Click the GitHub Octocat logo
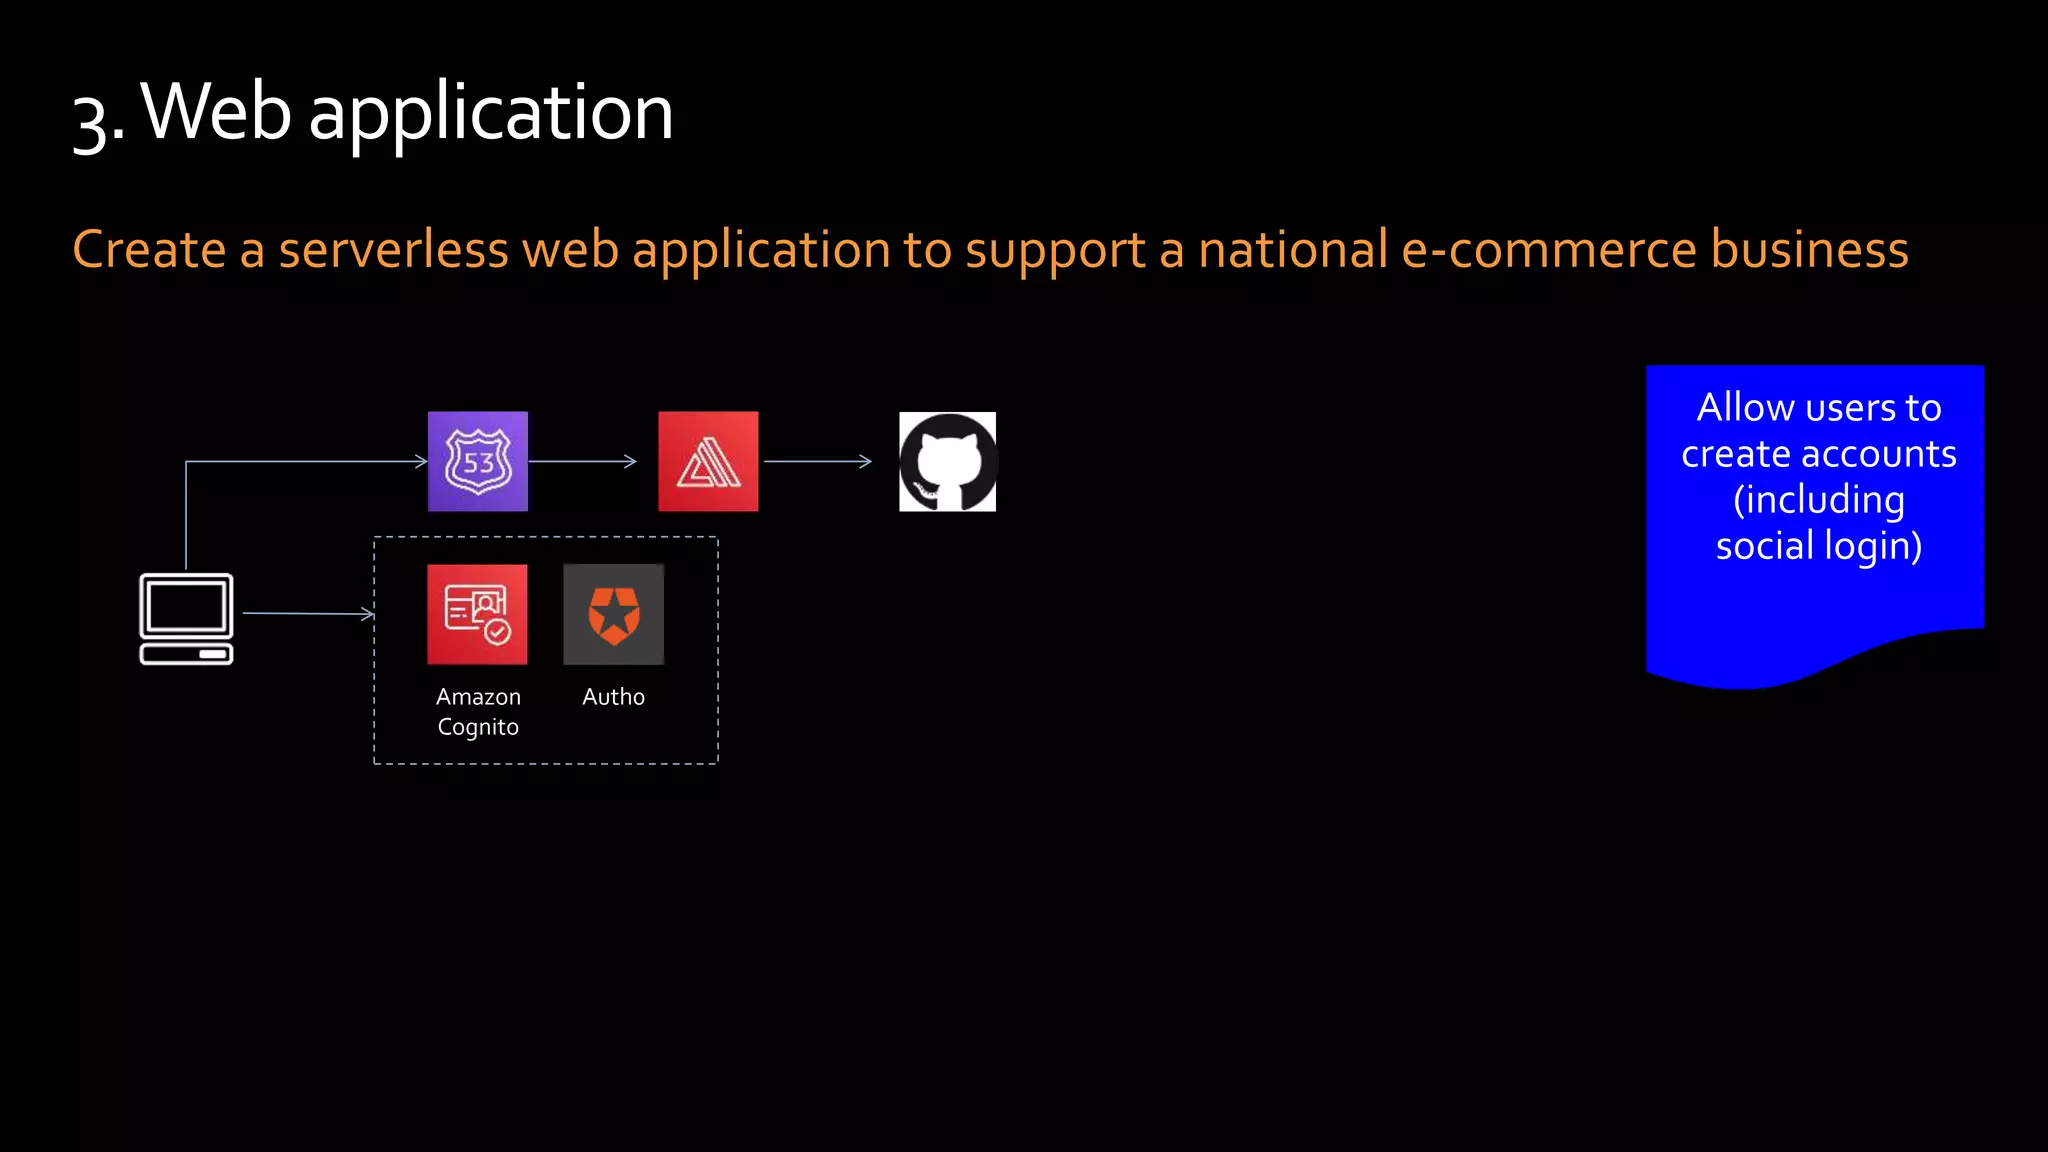Viewport: 2048px width, 1152px height. tap(947, 461)
